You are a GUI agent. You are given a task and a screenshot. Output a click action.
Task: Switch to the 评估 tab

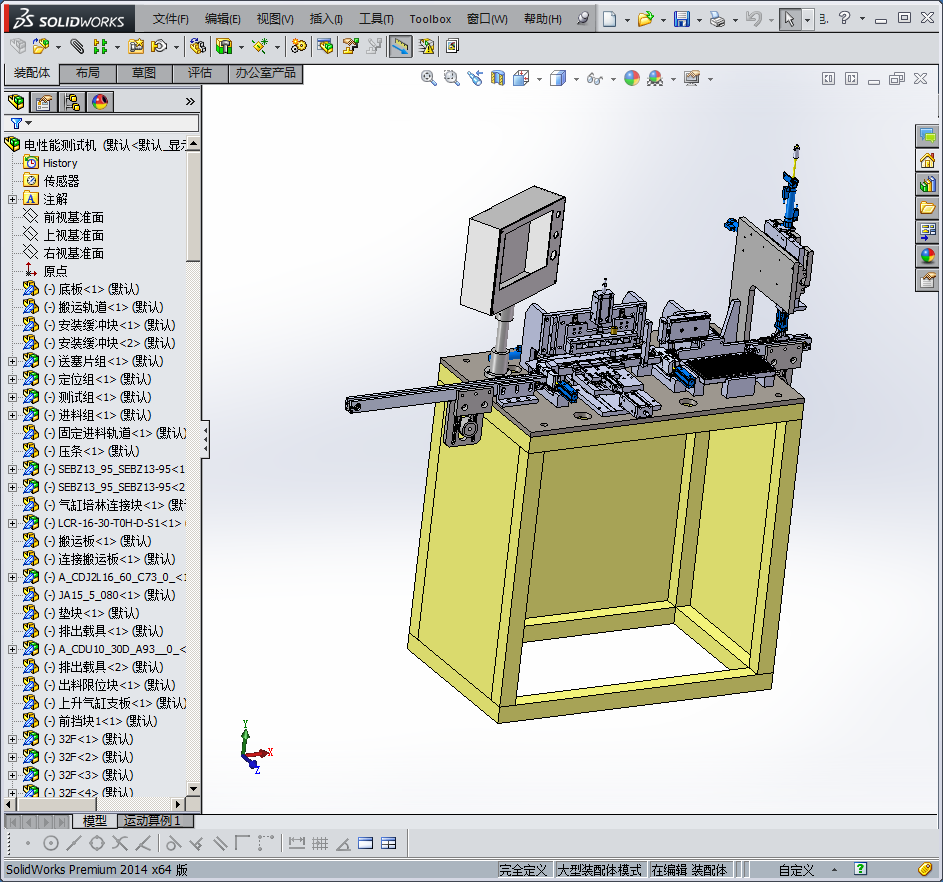(x=199, y=73)
